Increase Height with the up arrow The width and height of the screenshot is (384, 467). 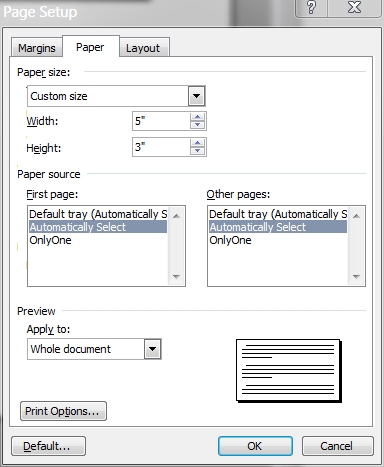pyautogui.click(x=198, y=143)
